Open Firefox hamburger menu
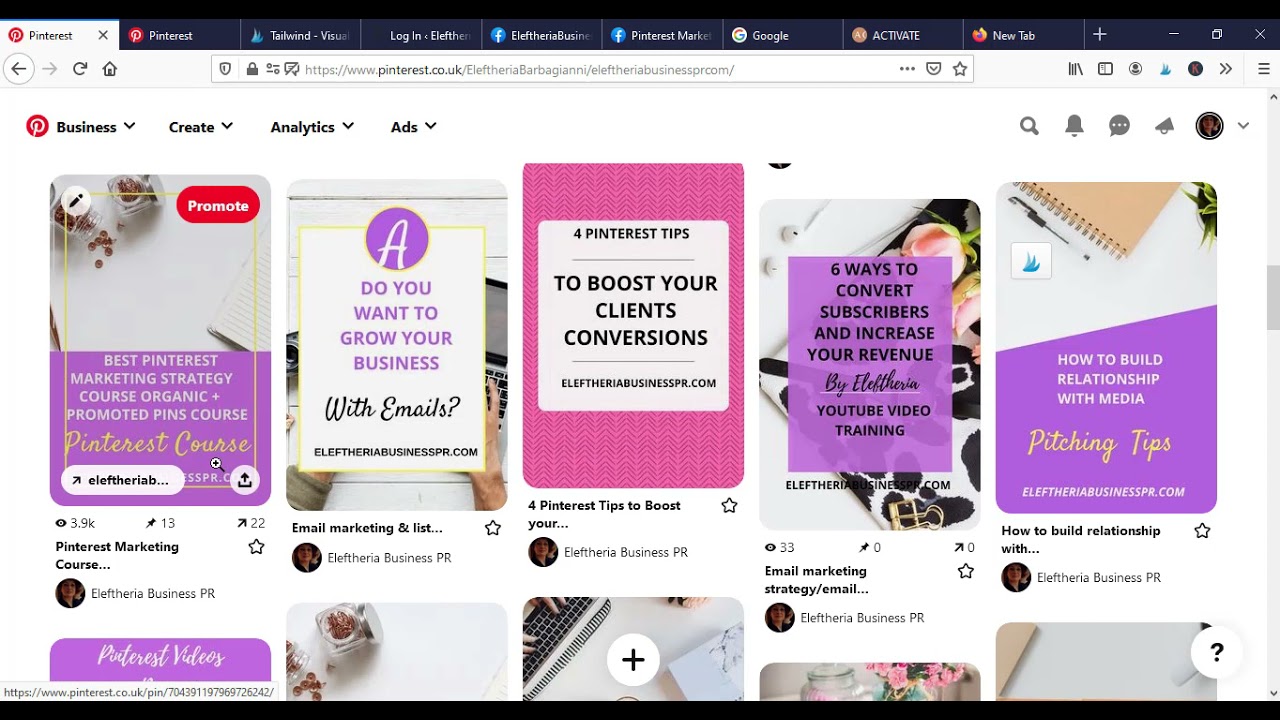 [x=1263, y=69]
